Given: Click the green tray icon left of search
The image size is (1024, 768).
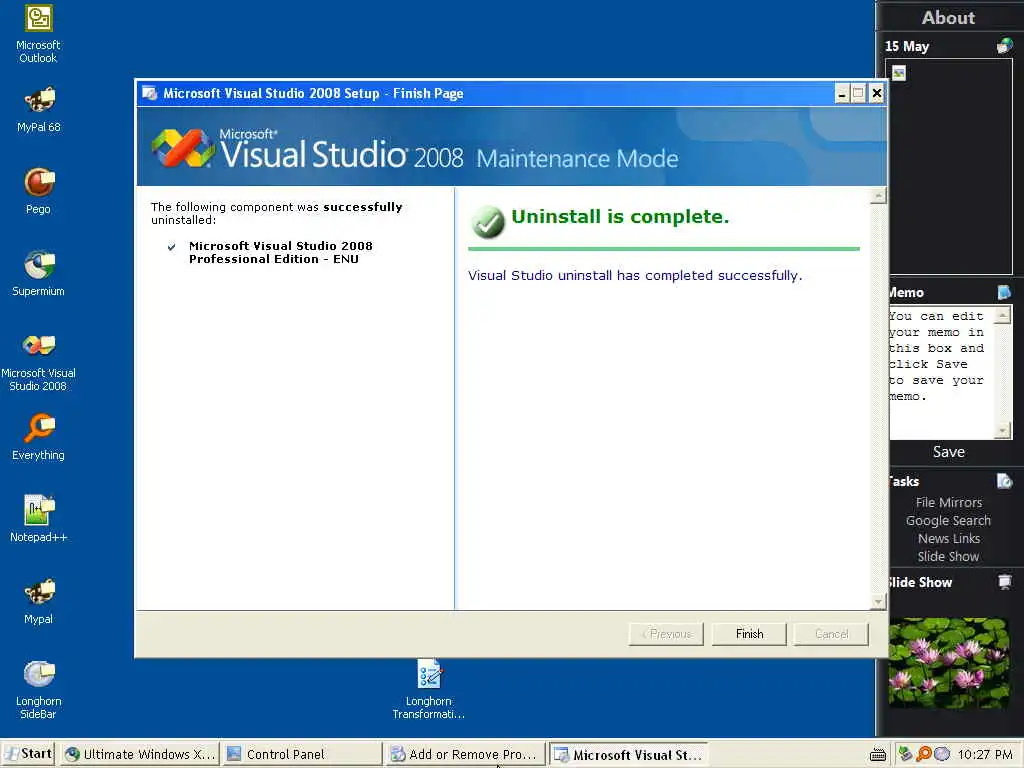Looking at the screenshot, I should pyautogui.click(x=905, y=754).
